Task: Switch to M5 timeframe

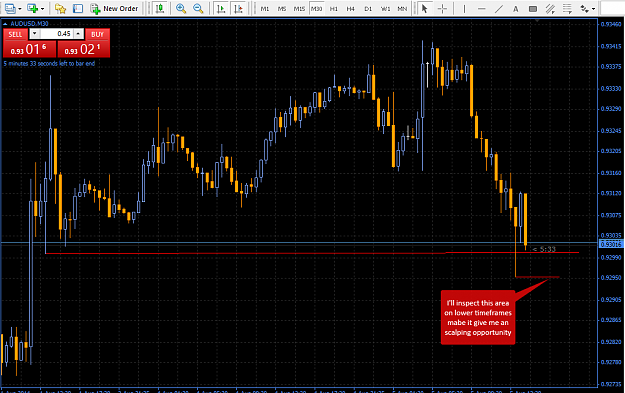Action: click(282, 8)
